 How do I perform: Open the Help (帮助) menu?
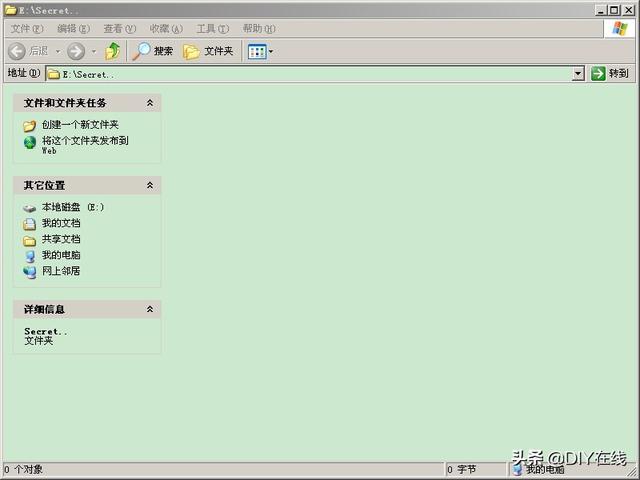pyautogui.click(x=259, y=29)
